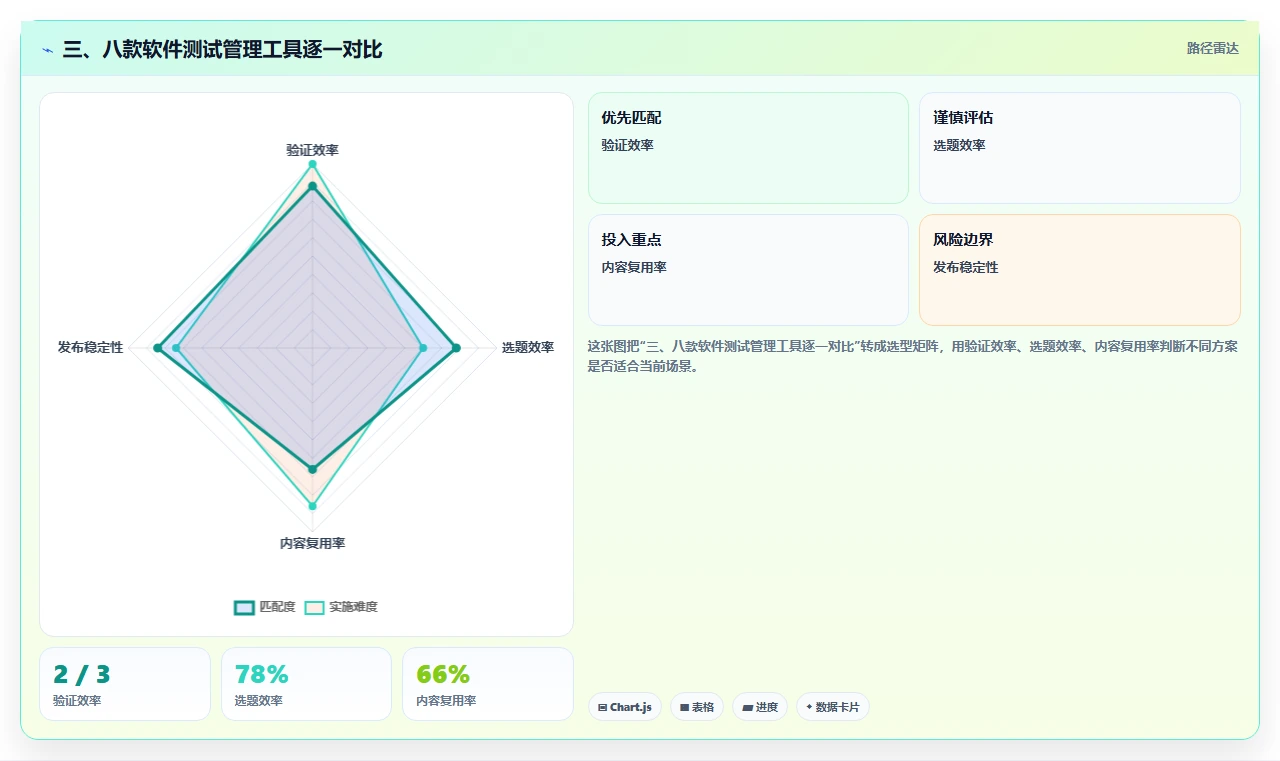1280x761 pixels.
Task: Click the 内容复用率 radar axis label
Action: click(312, 544)
